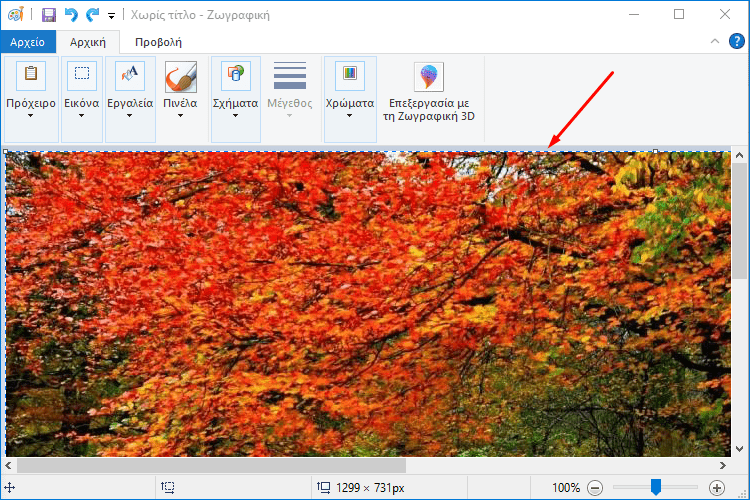This screenshot has width=750, height=500.
Task: Zoom in with the plus button
Action: tap(717, 488)
